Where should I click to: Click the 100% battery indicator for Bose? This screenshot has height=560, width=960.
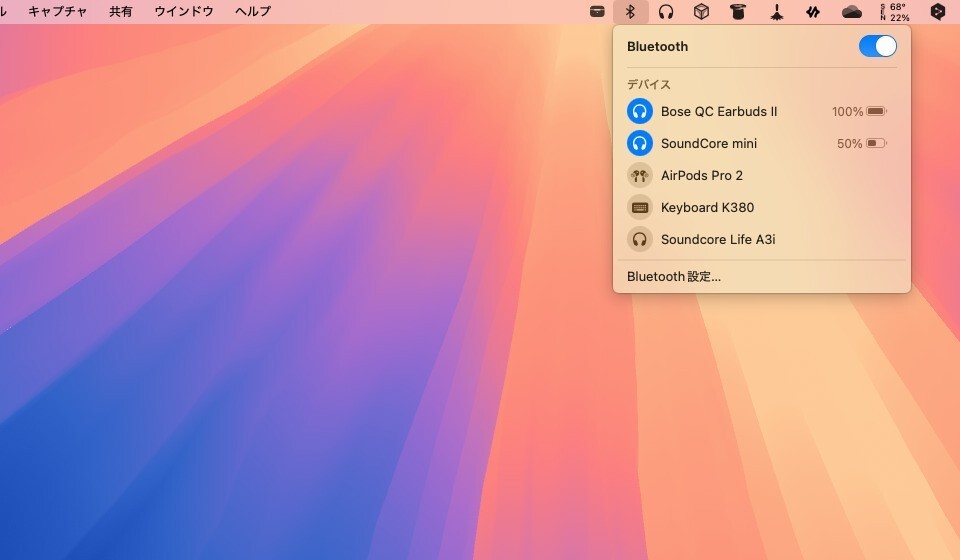tap(860, 111)
